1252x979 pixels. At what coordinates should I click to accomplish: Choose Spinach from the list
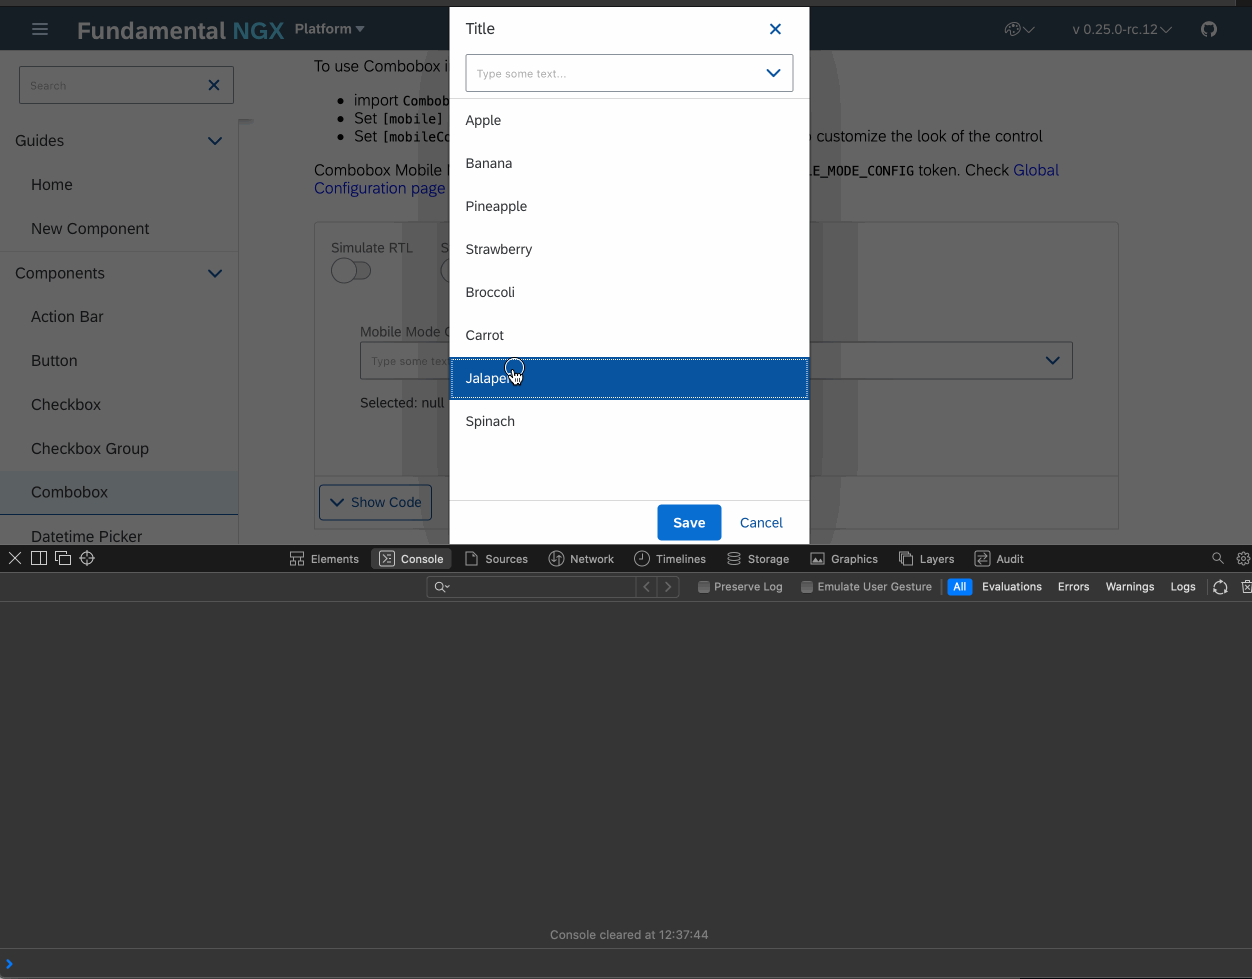pyautogui.click(x=629, y=421)
